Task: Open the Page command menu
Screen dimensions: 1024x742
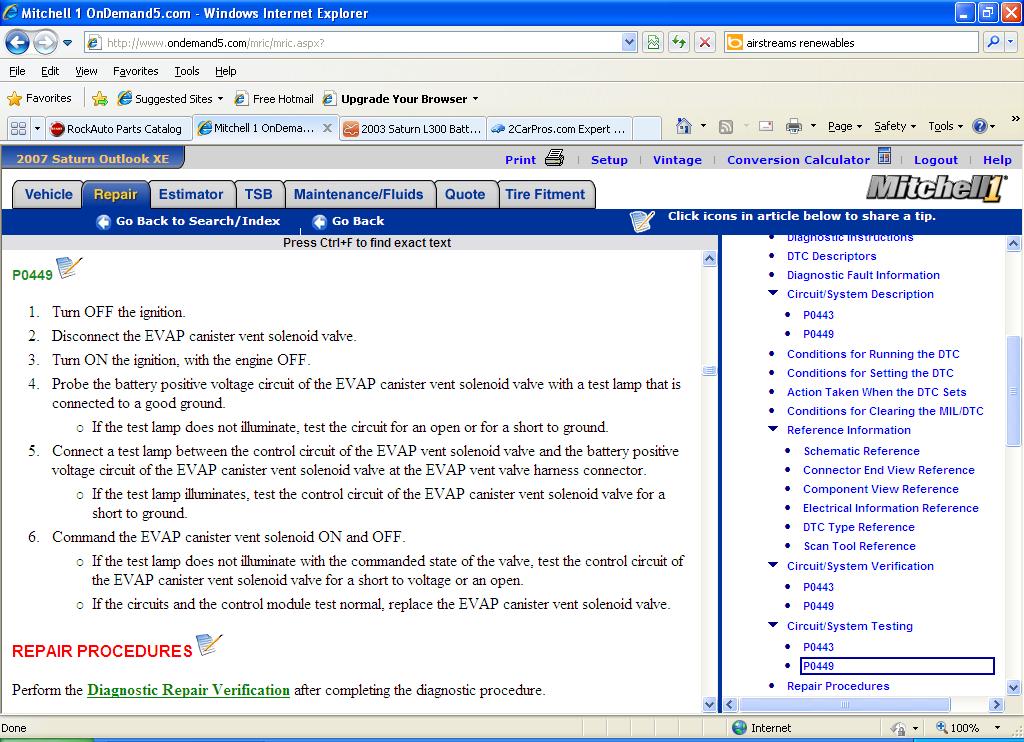Action: (844, 126)
